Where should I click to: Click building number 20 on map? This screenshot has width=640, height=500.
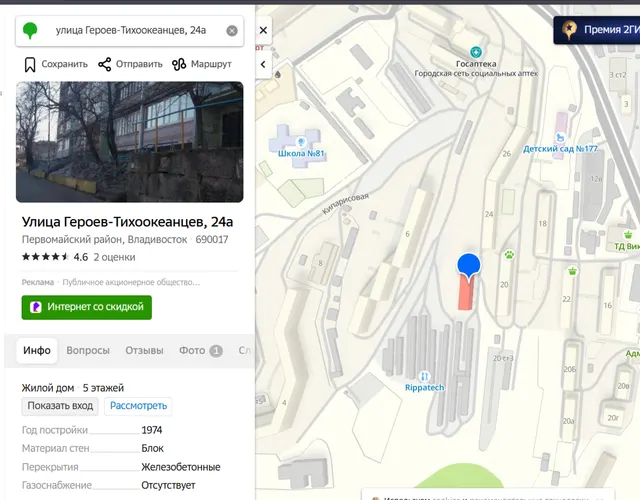pos(504,284)
